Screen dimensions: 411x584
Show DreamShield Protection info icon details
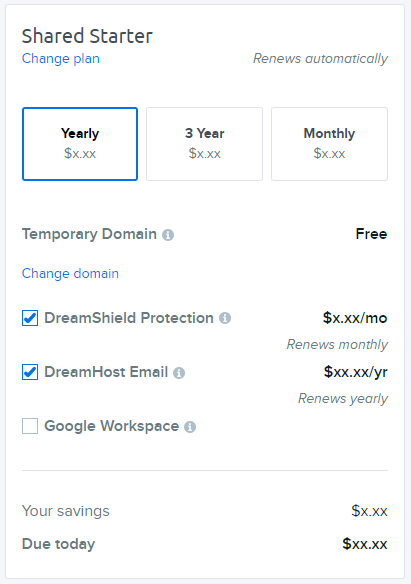[225, 318]
